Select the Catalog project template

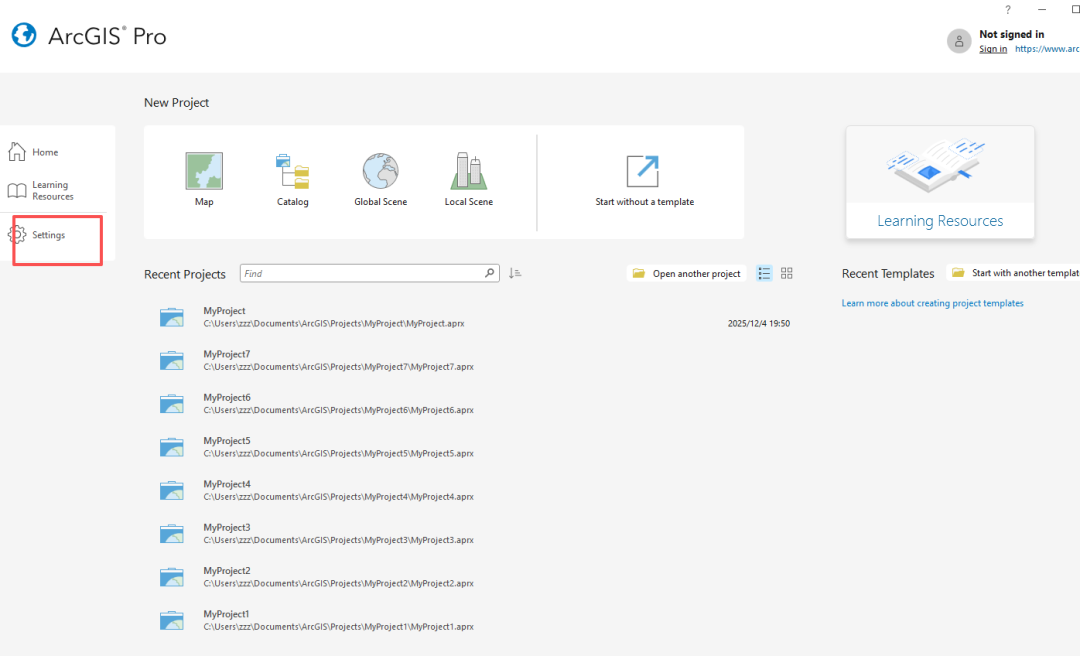pyautogui.click(x=292, y=178)
